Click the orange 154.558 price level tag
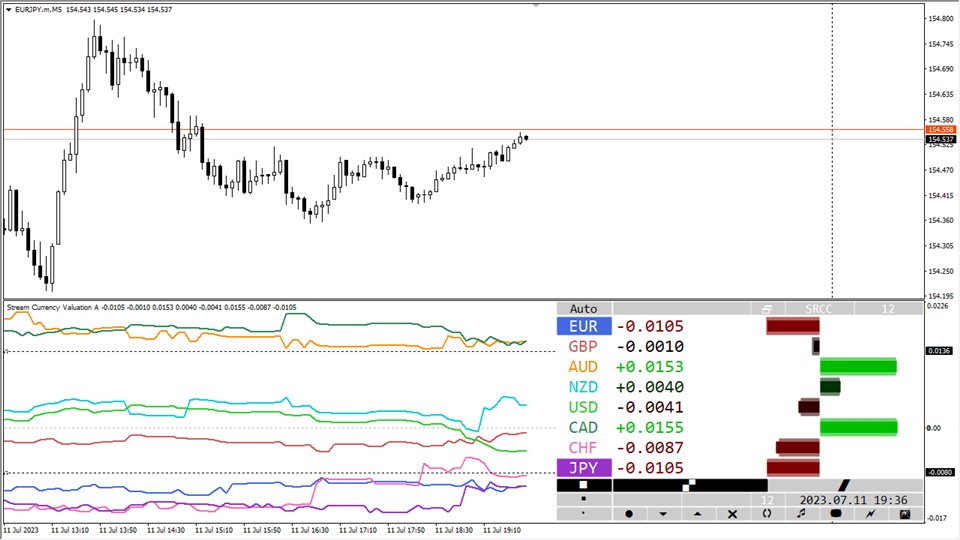 (940, 130)
